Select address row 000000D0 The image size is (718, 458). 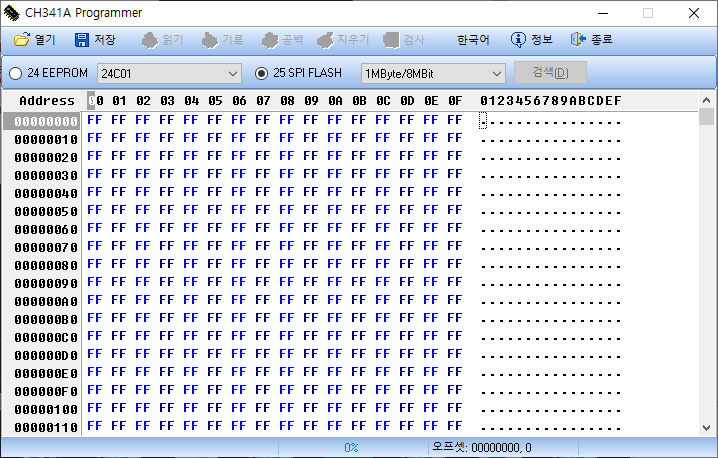point(46,355)
